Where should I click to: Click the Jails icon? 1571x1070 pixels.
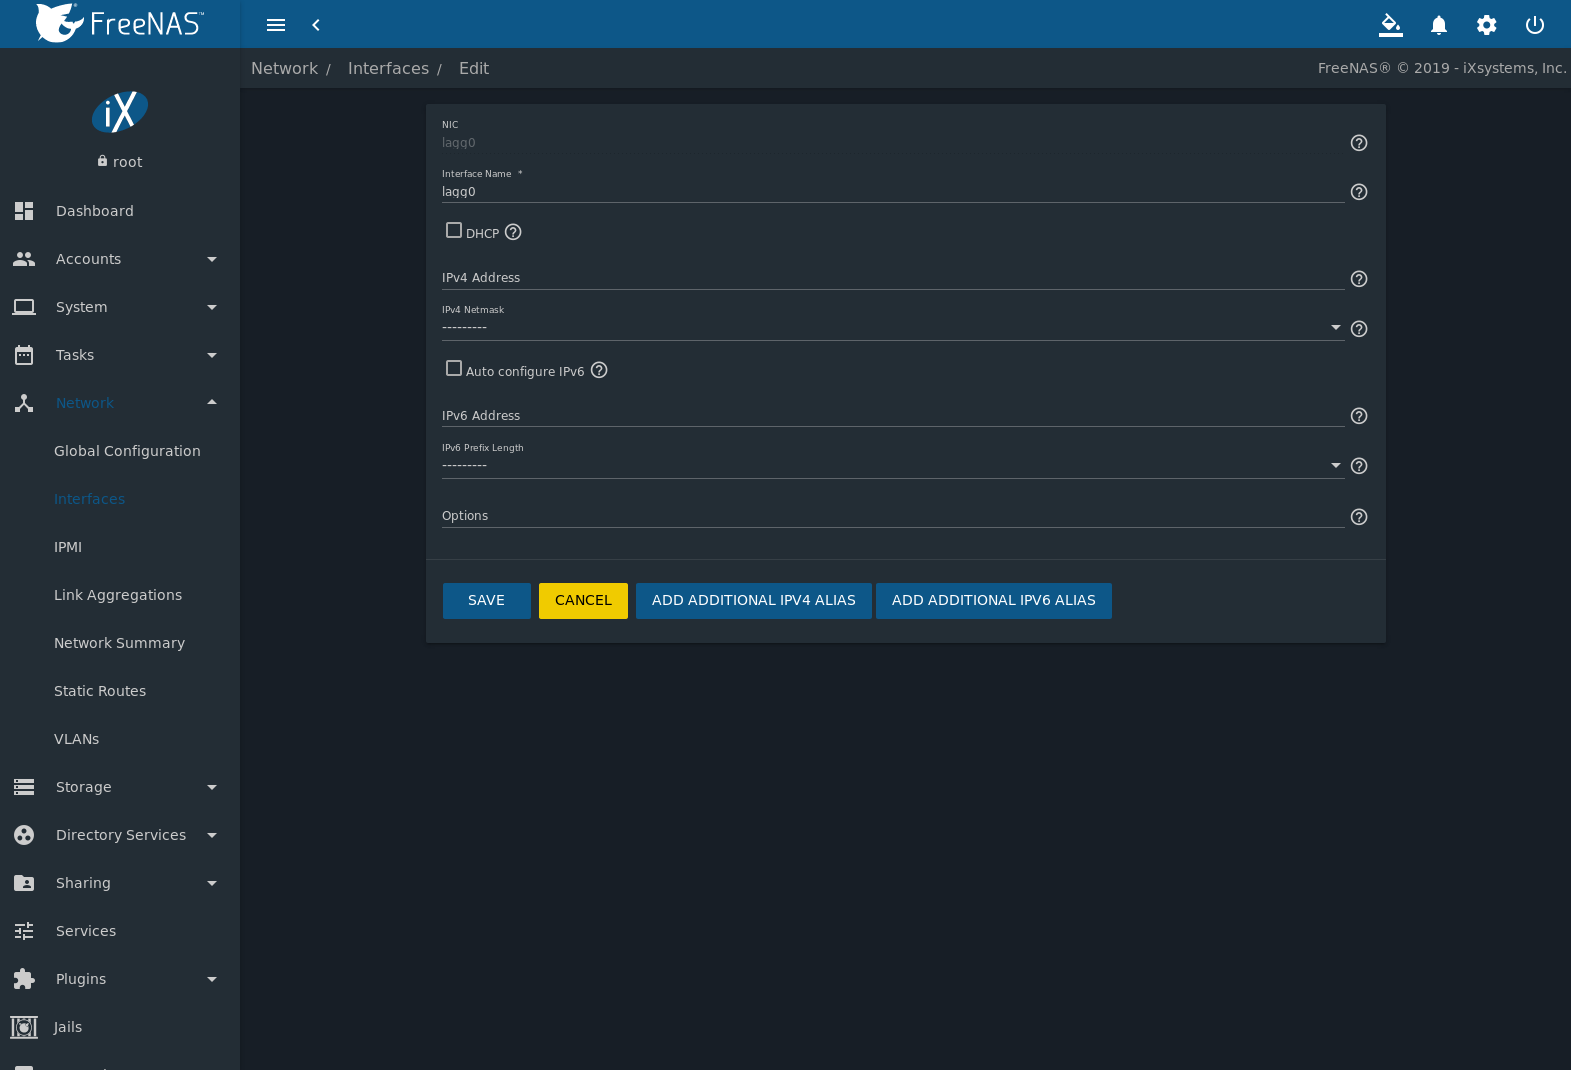click(x=24, y=1027)
